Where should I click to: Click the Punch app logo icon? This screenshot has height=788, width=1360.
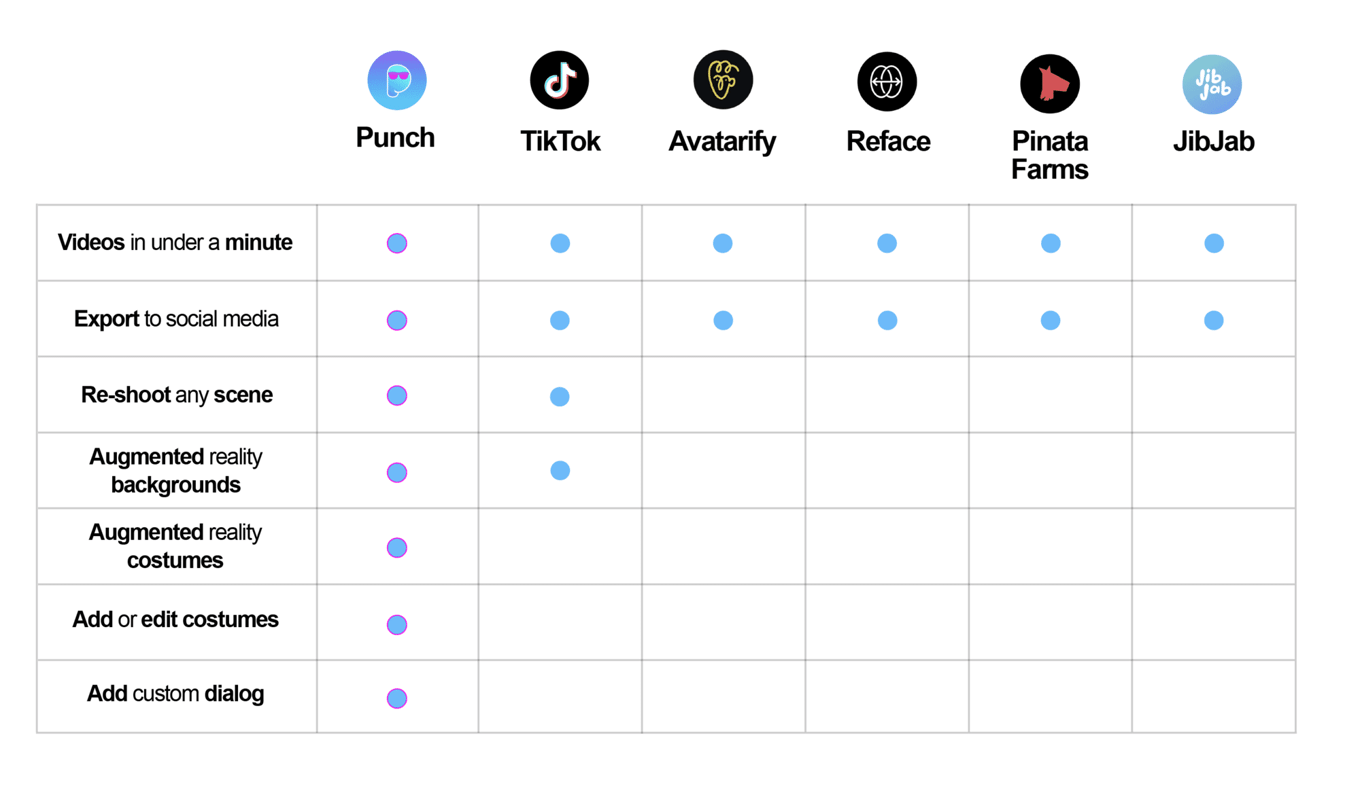click(x=397, y=80)
